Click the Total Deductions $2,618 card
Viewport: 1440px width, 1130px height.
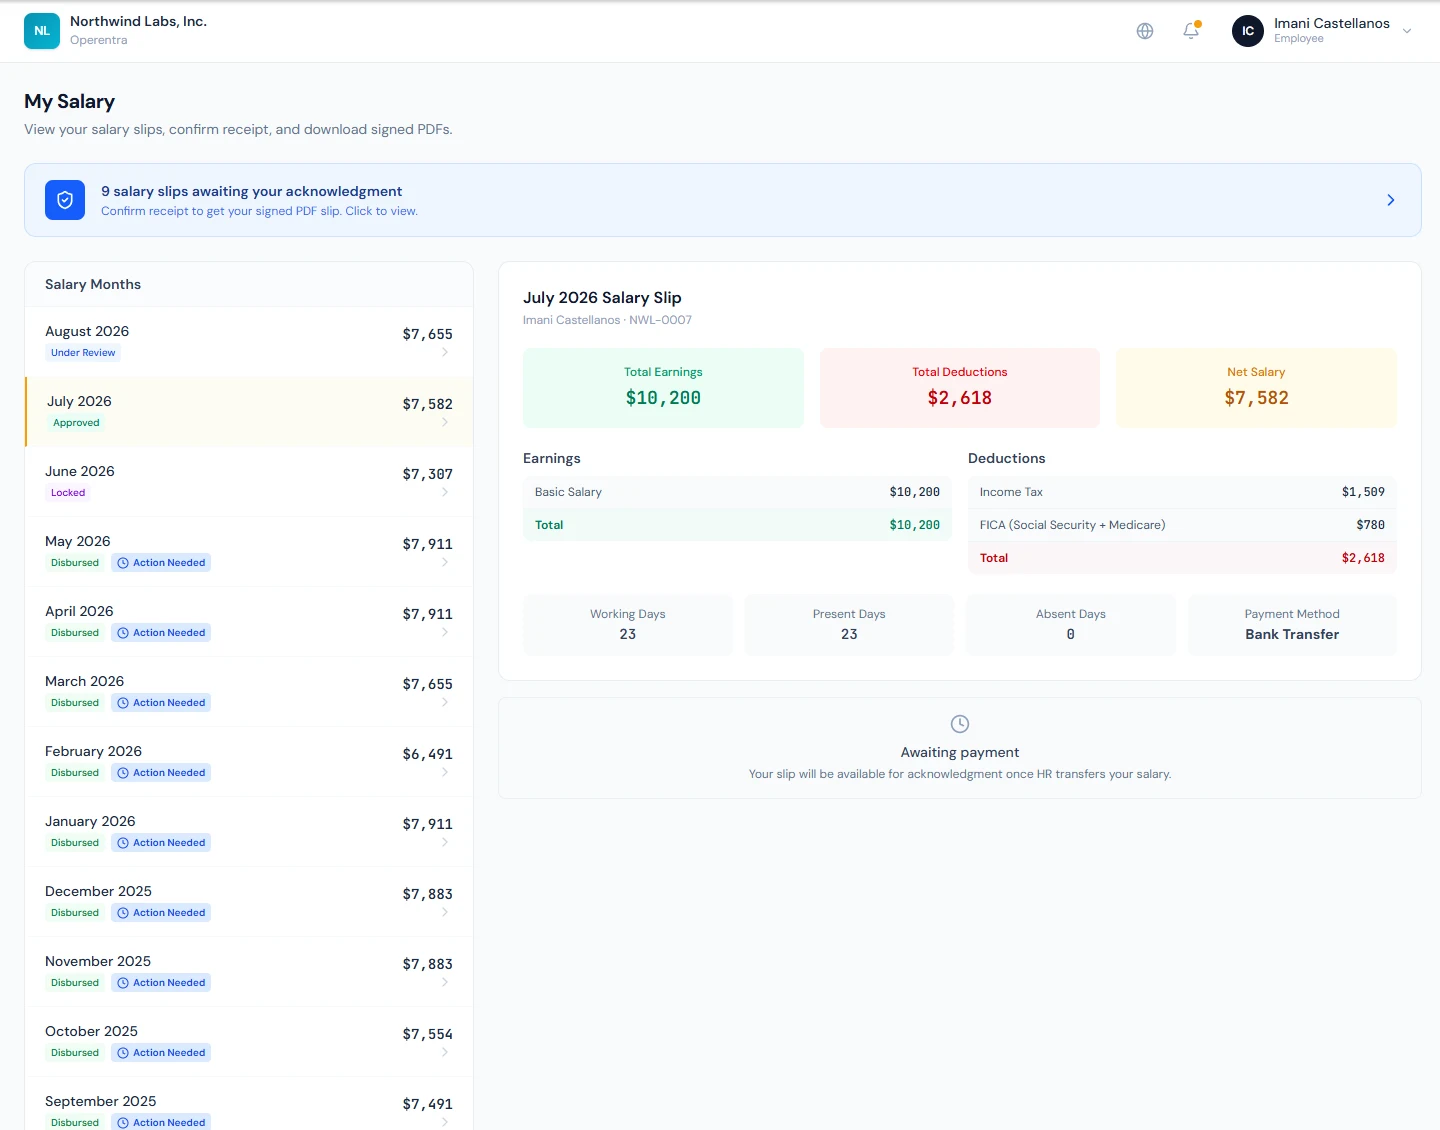[x=960, y=388]
